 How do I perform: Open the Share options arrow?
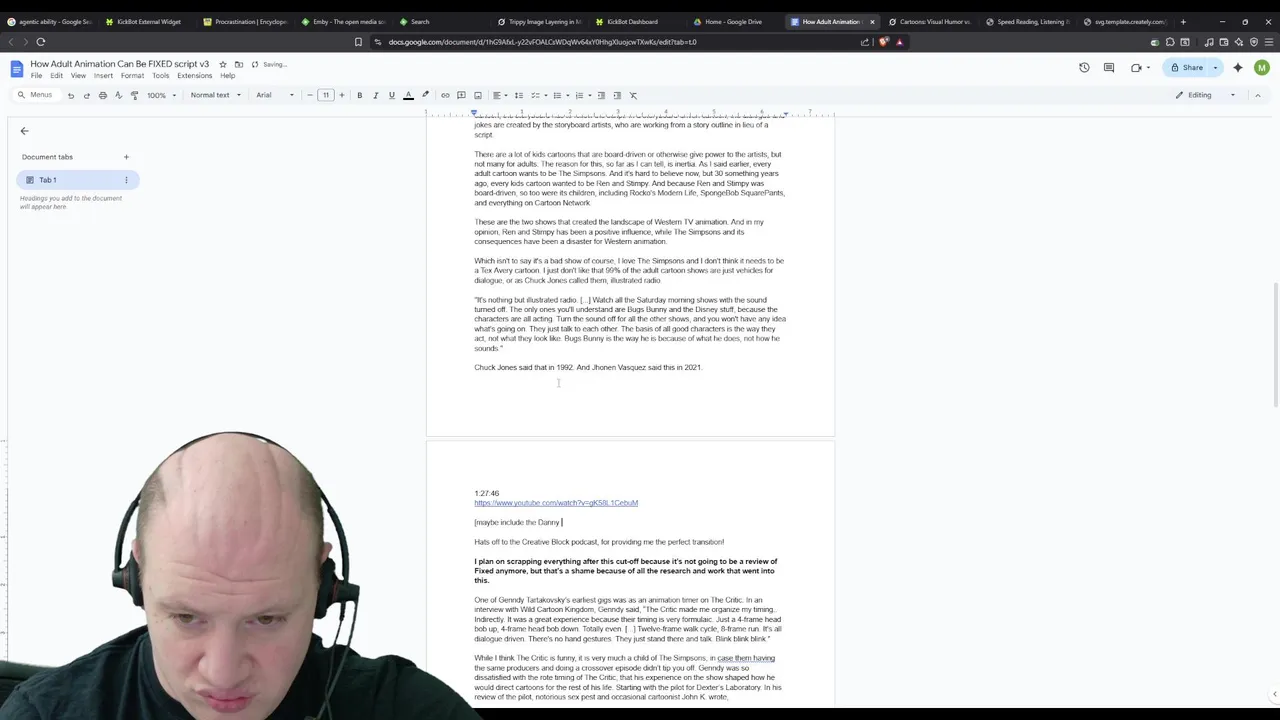coord(1215,68)
